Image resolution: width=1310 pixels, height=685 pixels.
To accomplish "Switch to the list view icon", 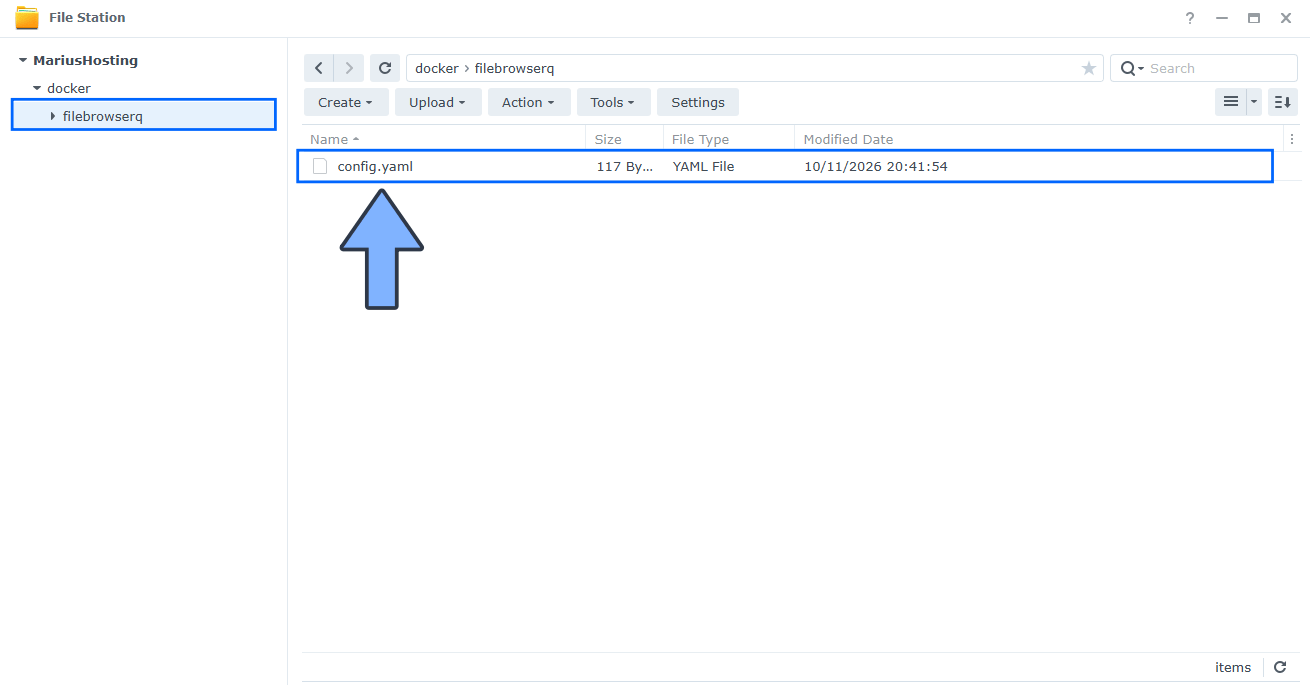I will tap(1231, 102).
